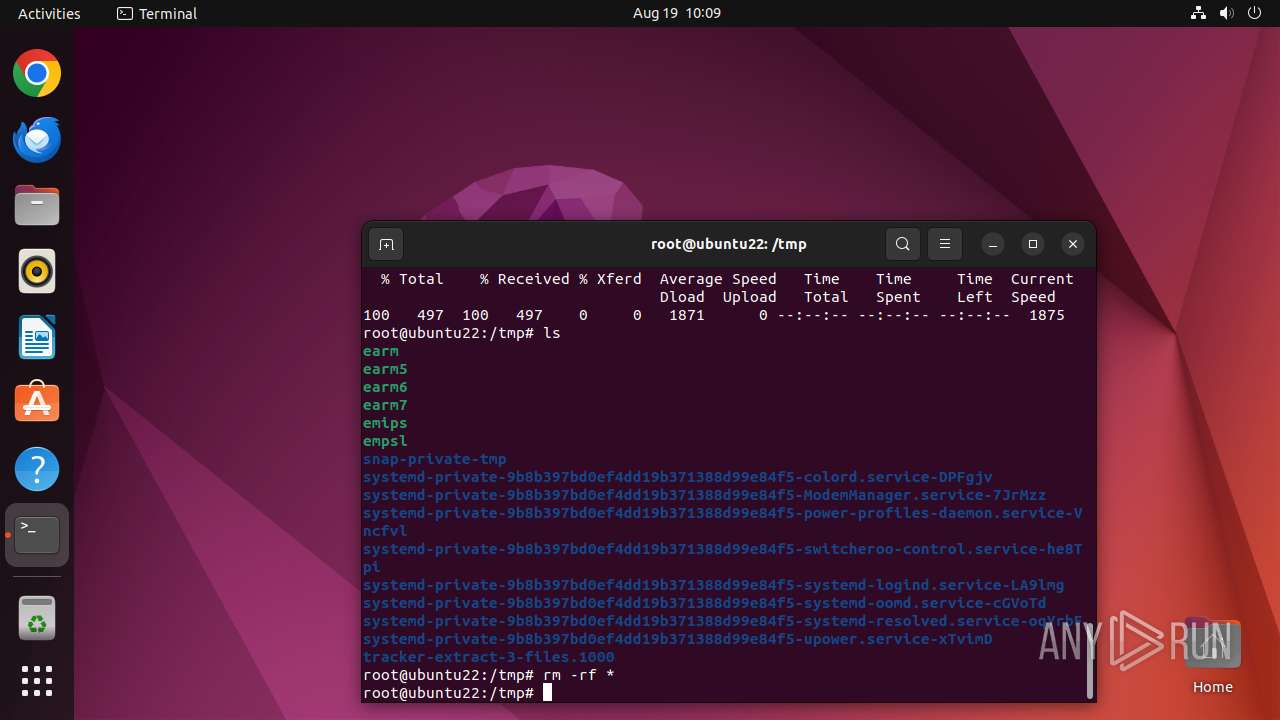The height and width of the screenshot is (720, 1280).
Task: Click file name earm7 in listing
Action: pos(385,405)
